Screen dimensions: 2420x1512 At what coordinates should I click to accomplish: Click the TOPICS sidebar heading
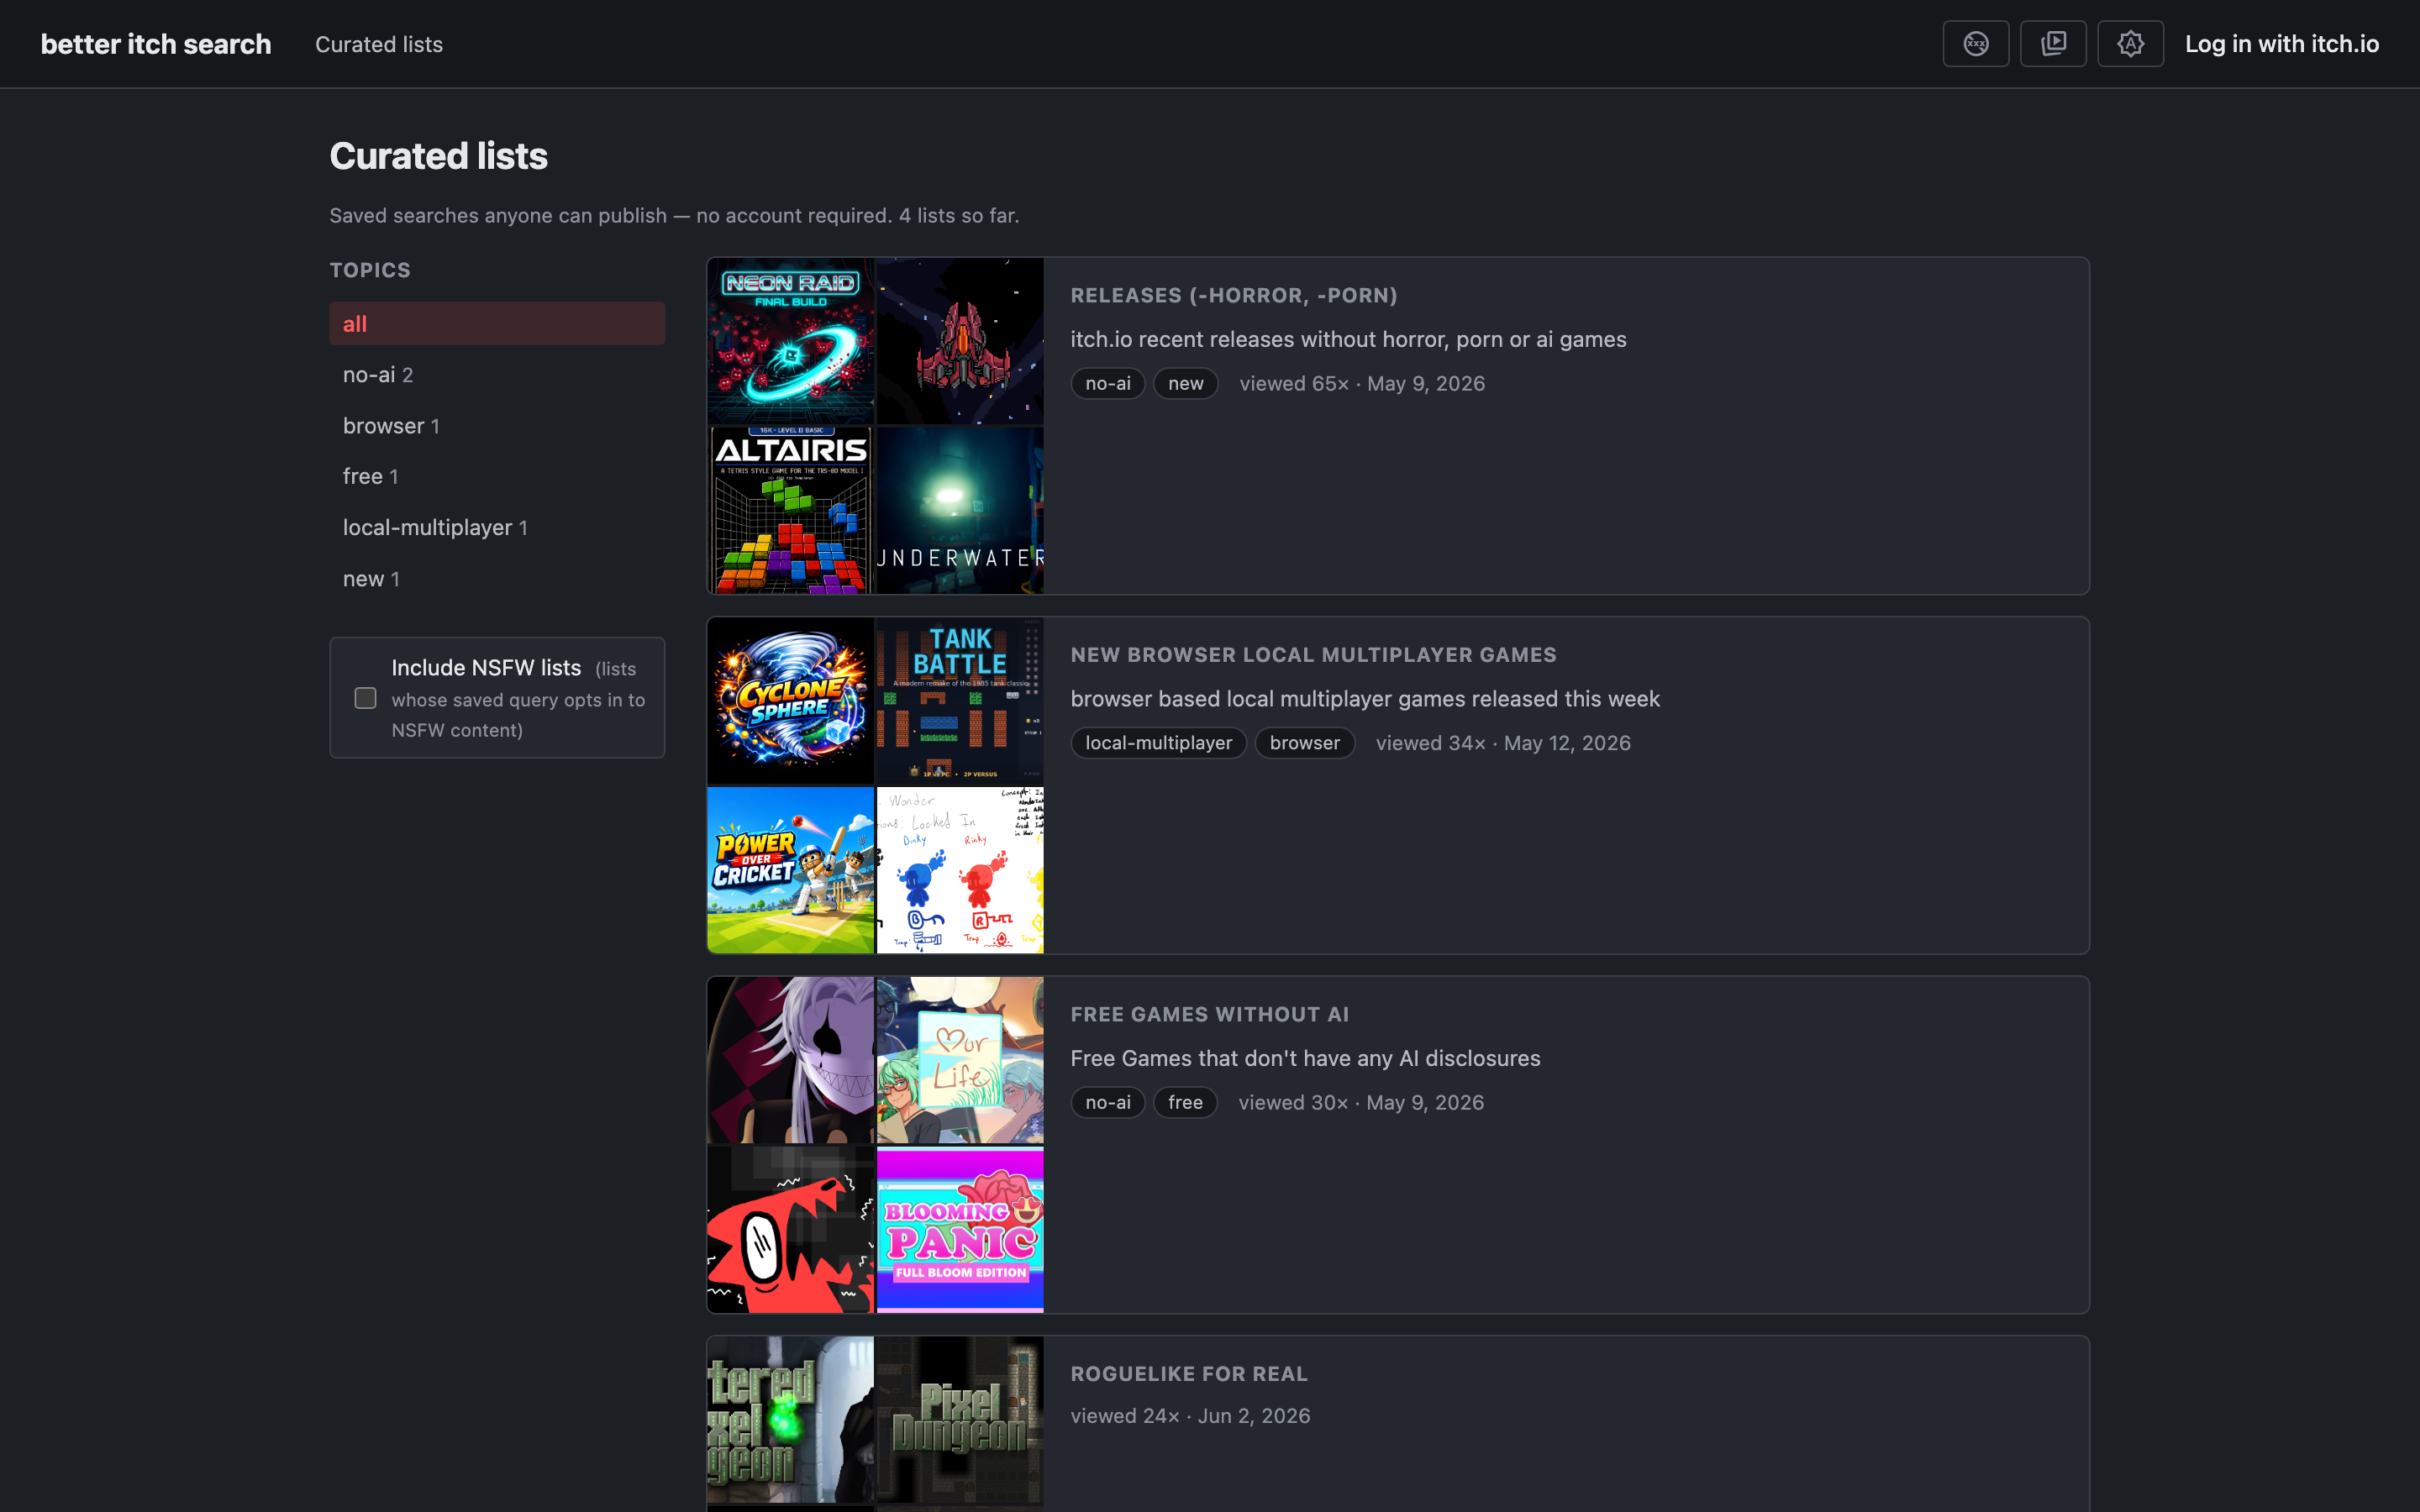370,270
